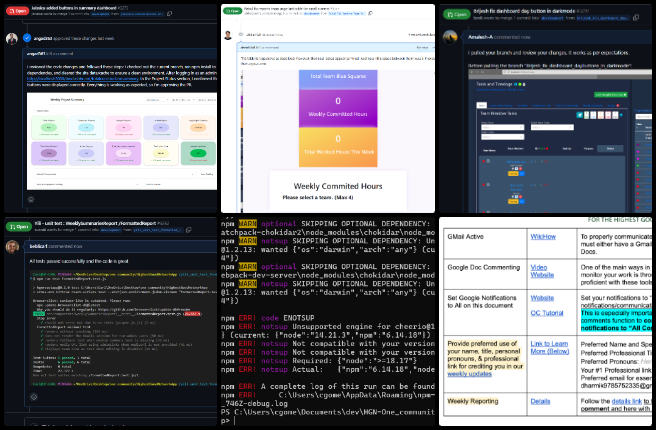Open reviewer avatar in summary dashboard PR
The image size is (656, 430).
pos(12,39)
